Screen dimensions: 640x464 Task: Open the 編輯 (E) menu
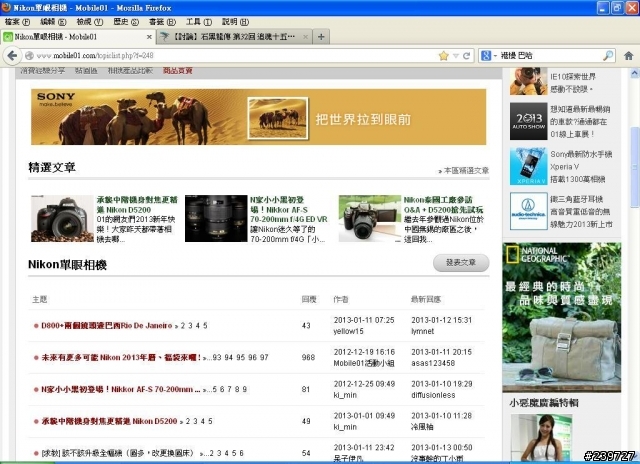pyautogui.click(x=53, y=22)
